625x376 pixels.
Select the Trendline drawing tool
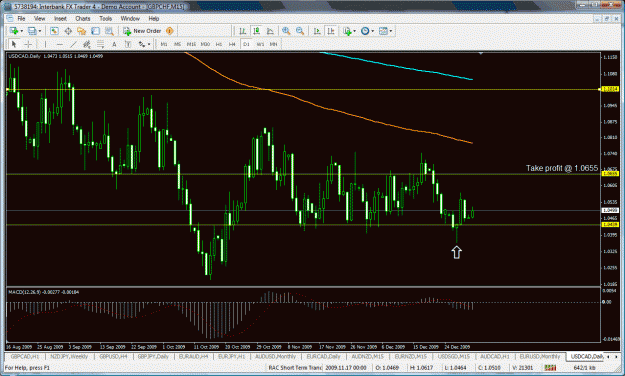[x=73, y=44]
